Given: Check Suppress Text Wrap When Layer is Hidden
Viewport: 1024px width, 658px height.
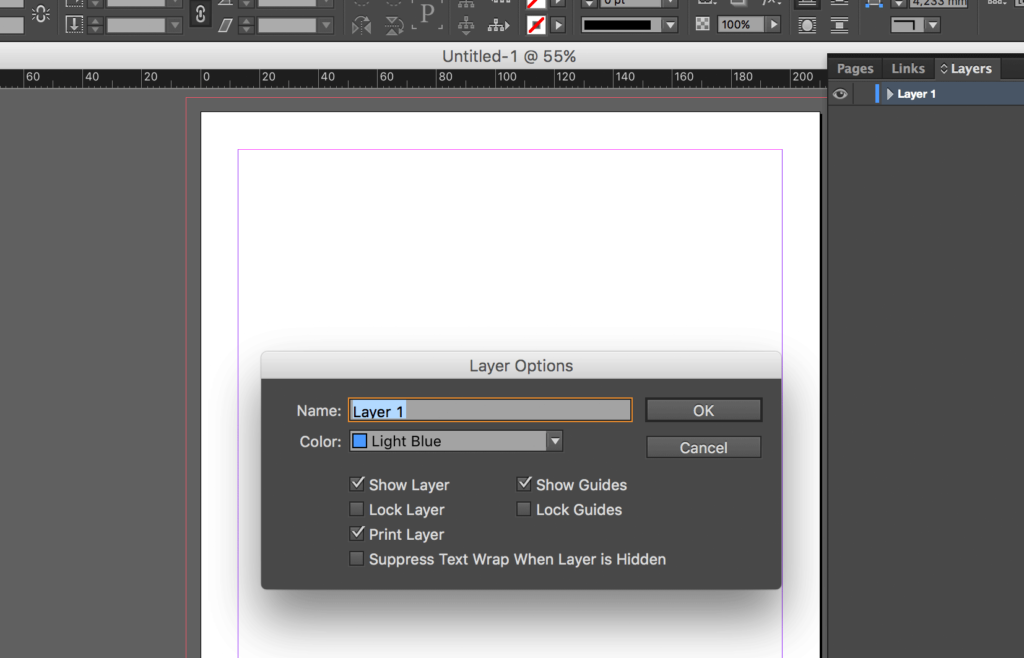Looking at the screenshot, I should coord(357,559).
